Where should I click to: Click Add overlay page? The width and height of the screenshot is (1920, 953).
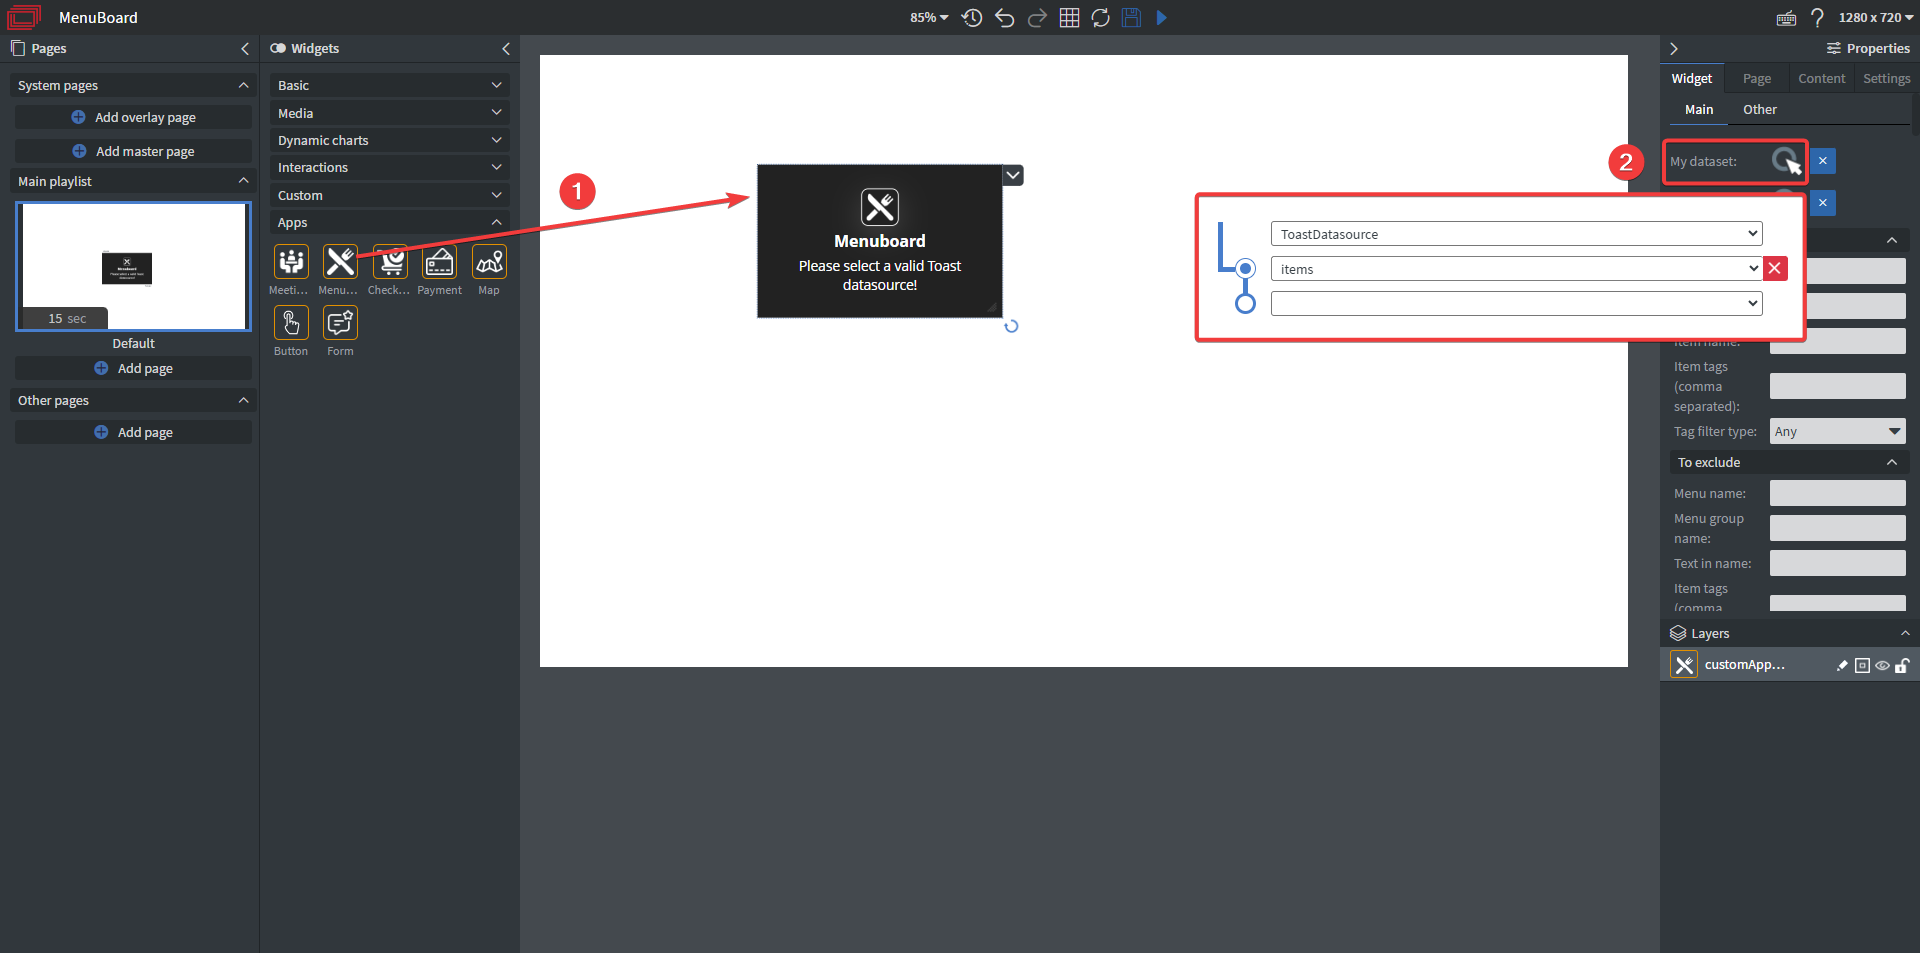(x=133, y=117)
